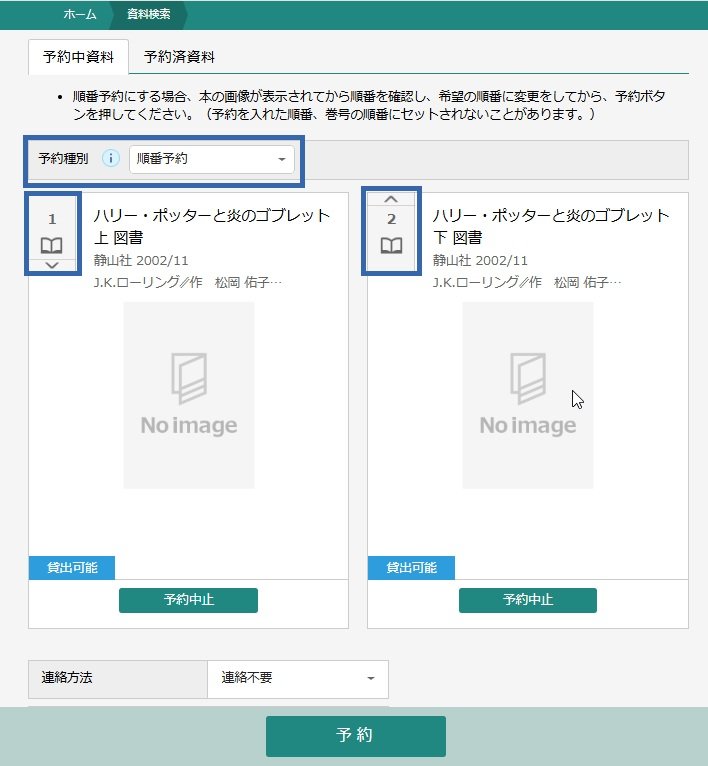Click the large 予約 button at the bottom
The width and height of the screenshot is (708, 766).
point(355,736)
